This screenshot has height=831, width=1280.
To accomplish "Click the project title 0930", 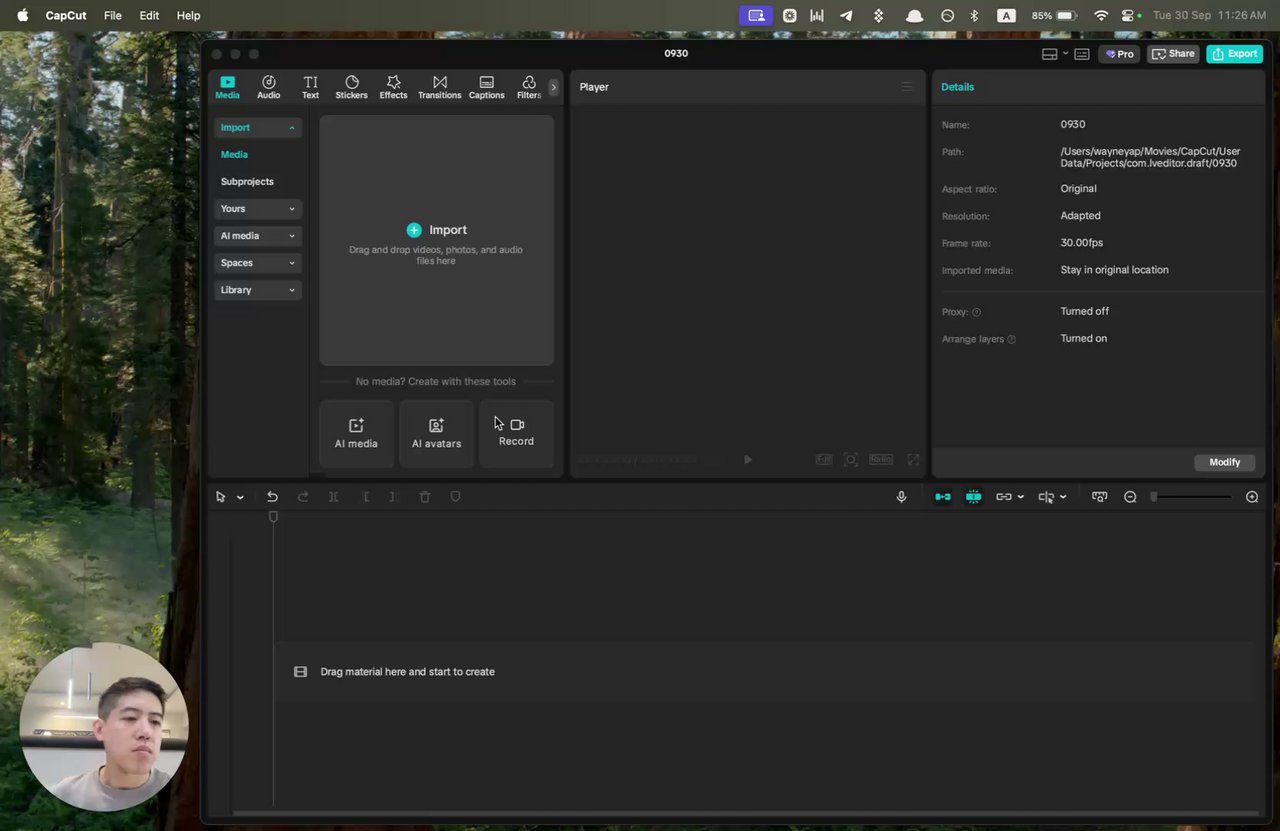I will (676, 53).
